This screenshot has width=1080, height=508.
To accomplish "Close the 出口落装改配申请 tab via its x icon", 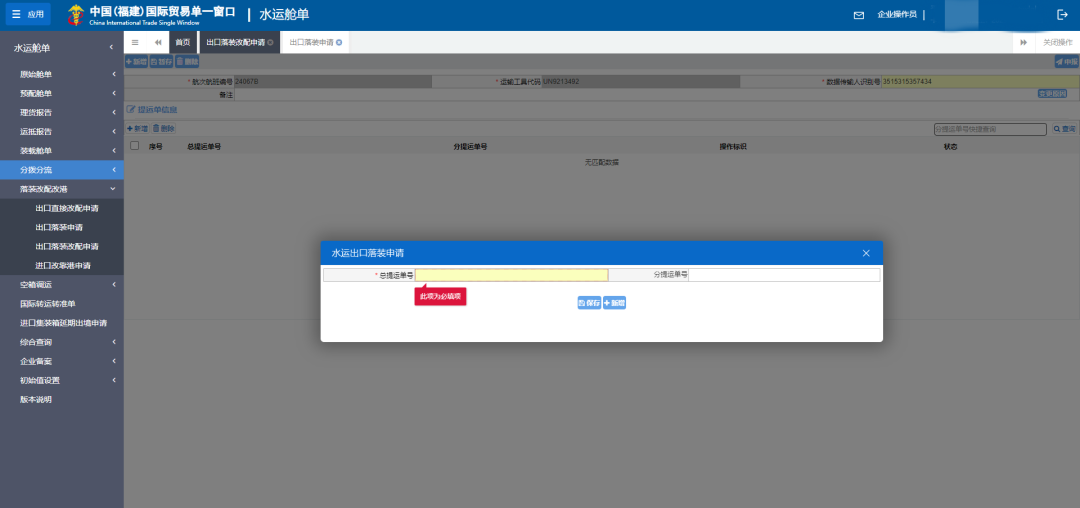I will 271,43.
